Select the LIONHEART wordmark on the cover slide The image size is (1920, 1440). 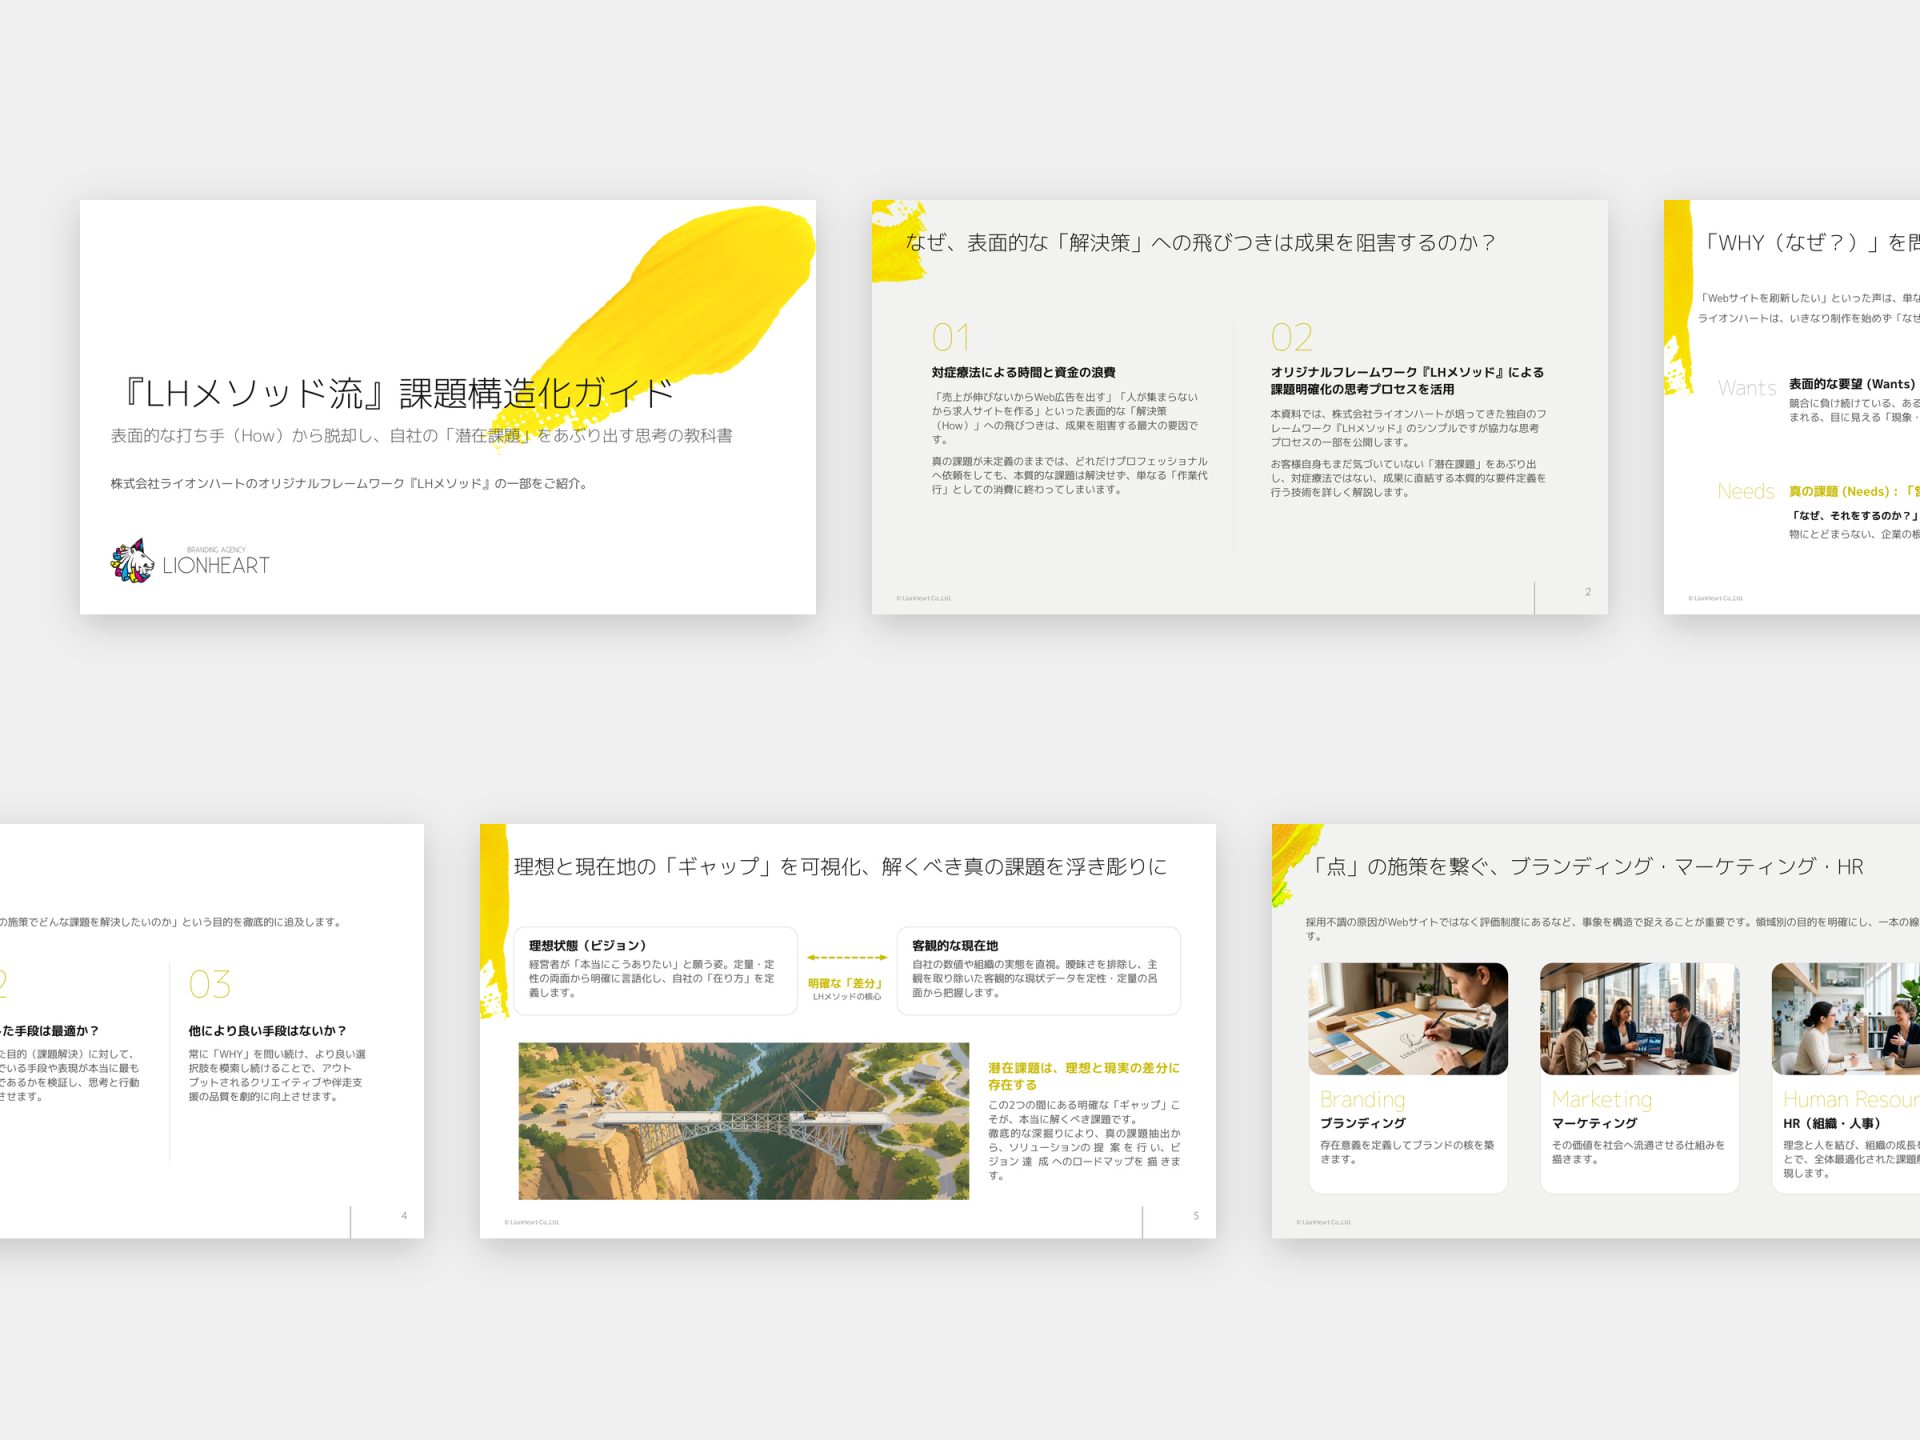(x=216, y=565)
